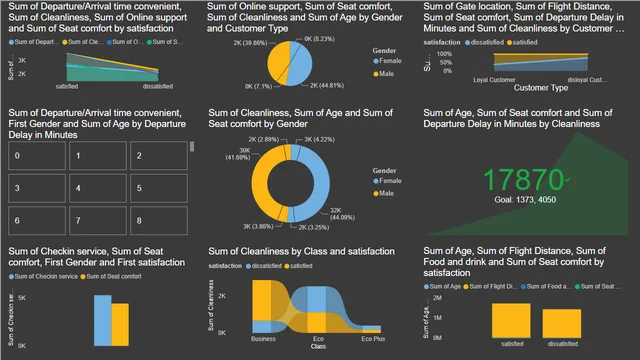
Task: Click Female legend entry in pie chart
Action: [x=387, y=61]
